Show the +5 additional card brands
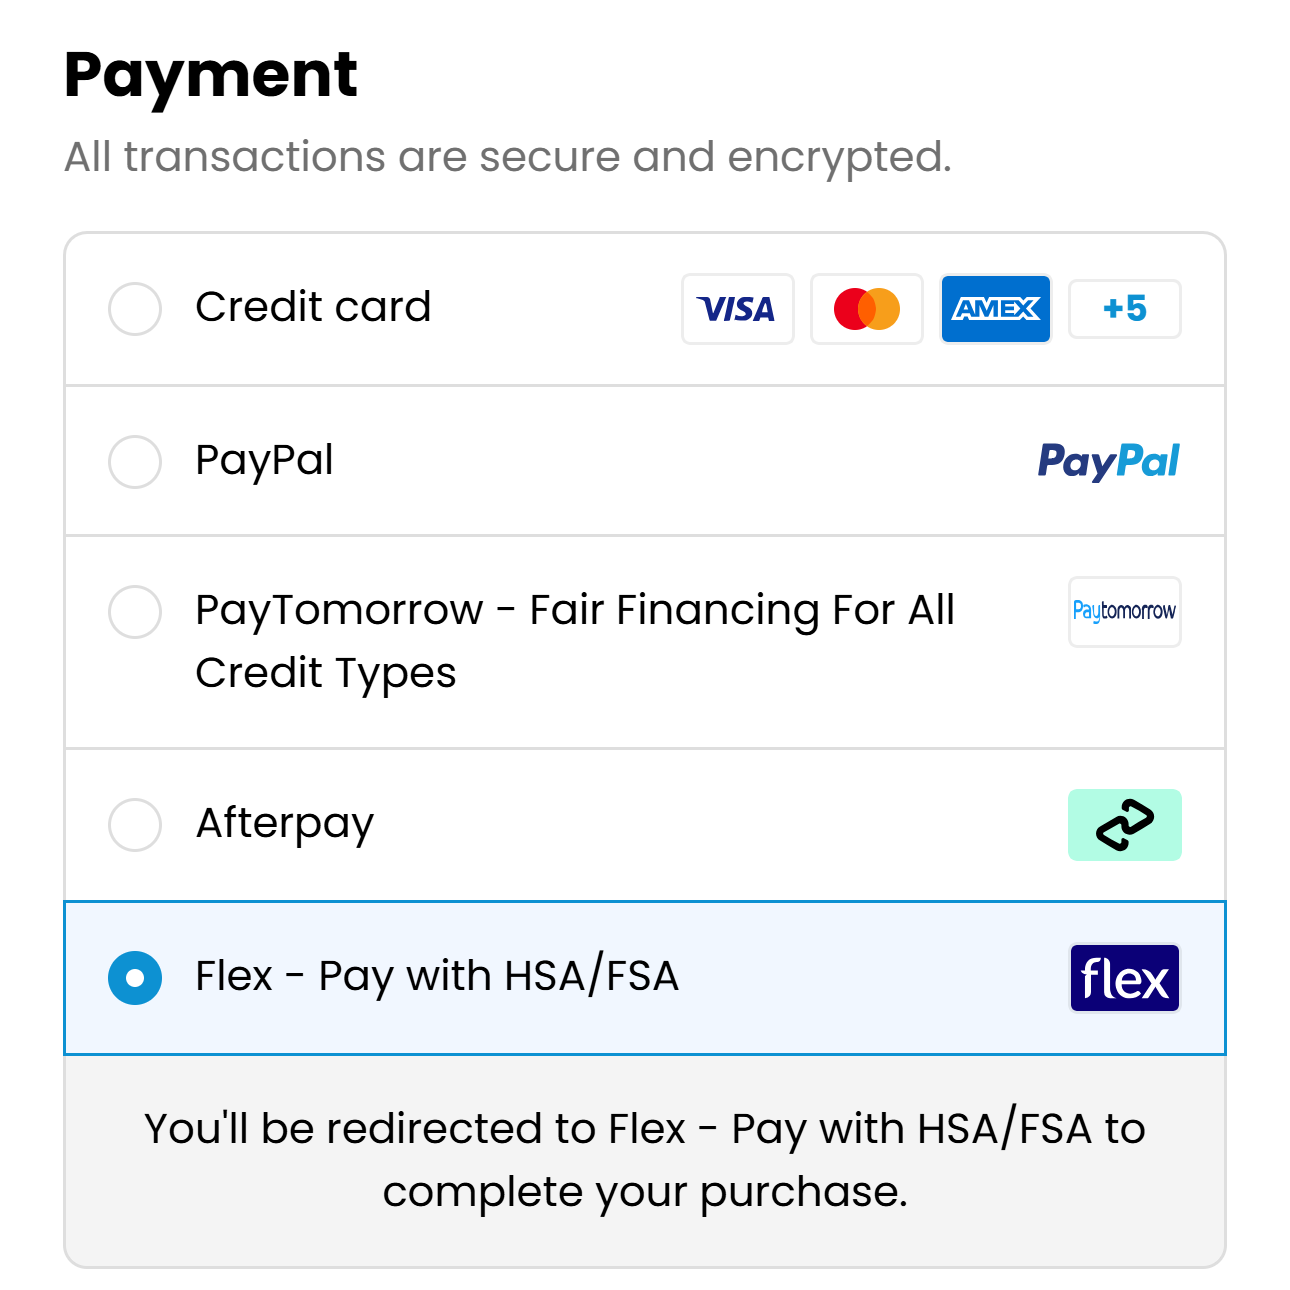 click(1124, 309)
